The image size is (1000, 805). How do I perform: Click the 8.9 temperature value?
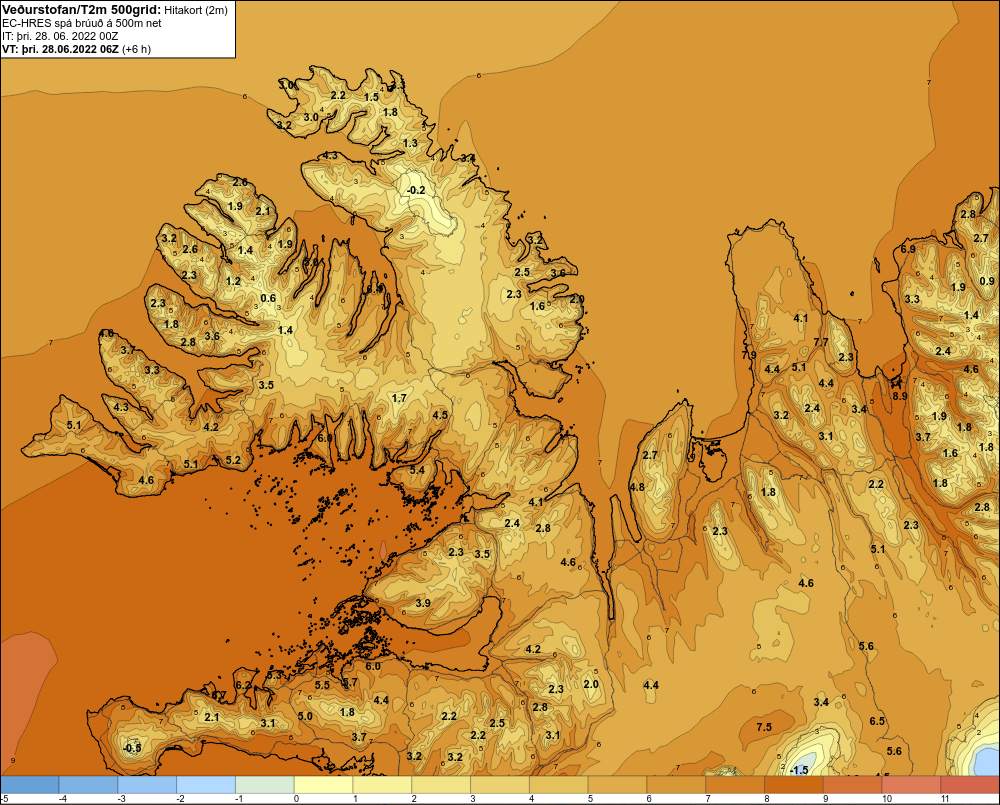(x=899, y=395)
